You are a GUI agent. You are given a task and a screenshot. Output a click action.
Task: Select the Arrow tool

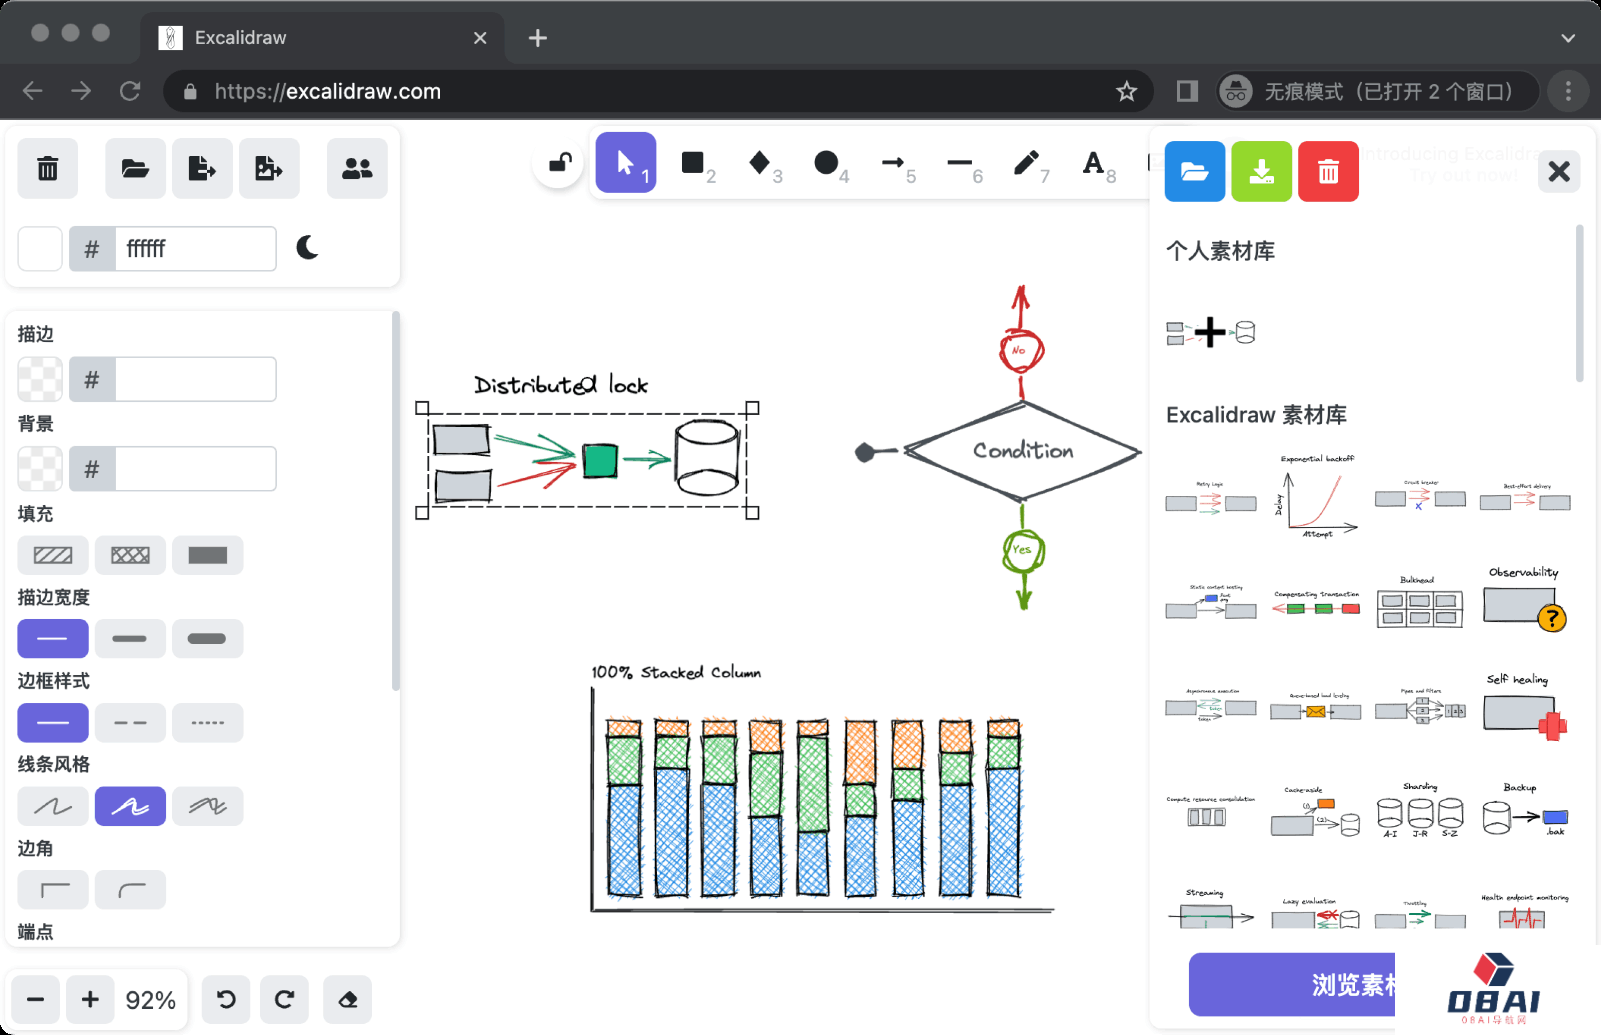[893, 164]
